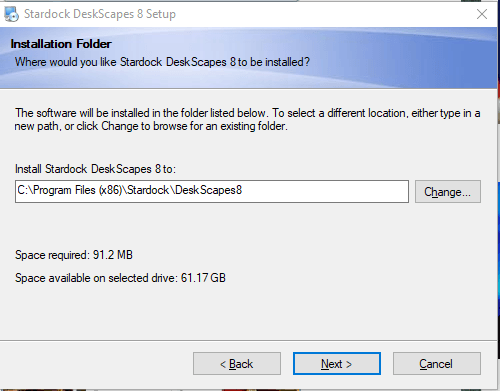500x391 pixels.
Task: Close the DeskScapes 8 Setup window
Action: (482, 14)
